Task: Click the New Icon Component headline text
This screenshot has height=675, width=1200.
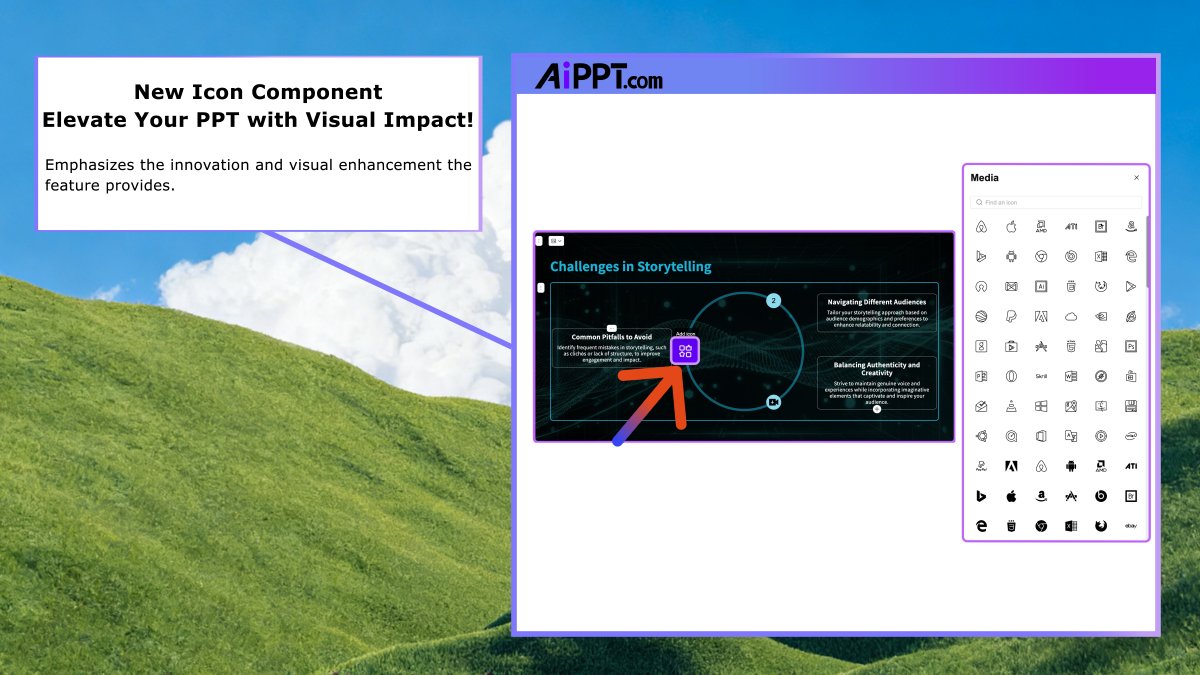Action: [258, 92]
